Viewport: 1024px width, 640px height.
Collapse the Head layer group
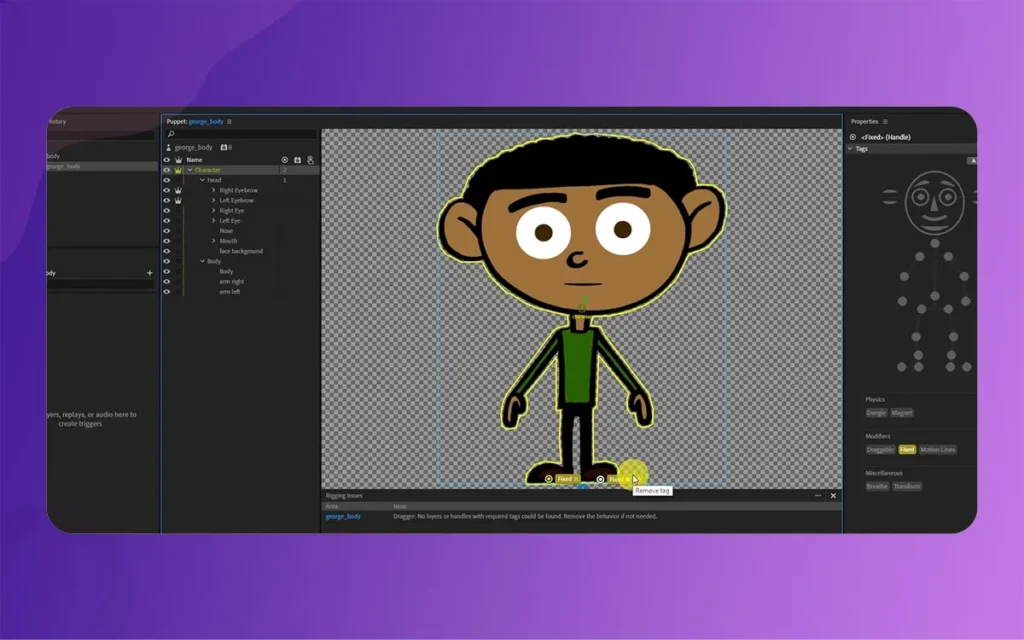(202, 180)
